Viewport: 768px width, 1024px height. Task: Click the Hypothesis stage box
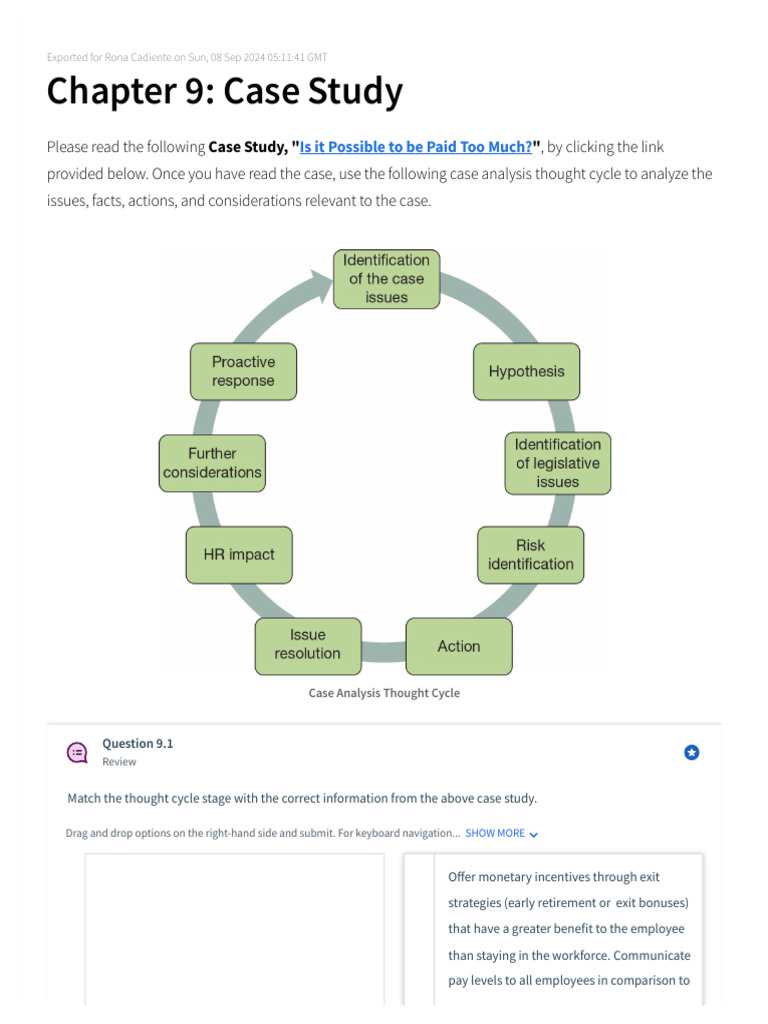point(526,371)
